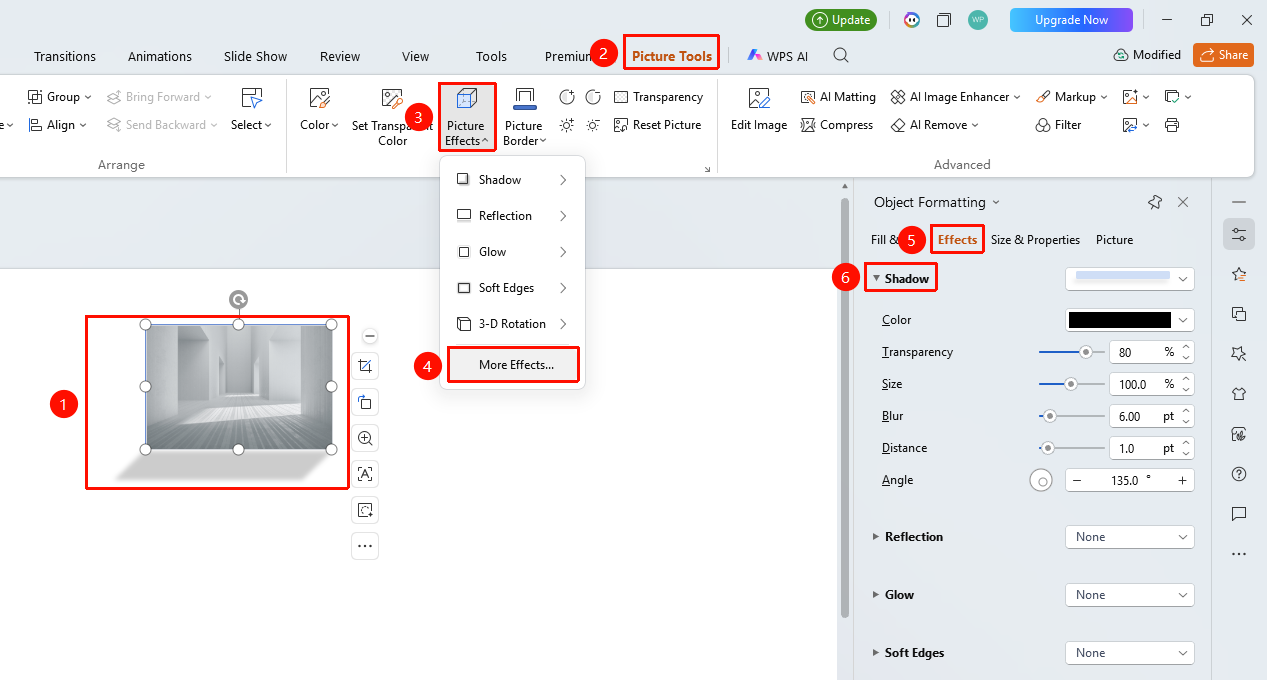Viewport: 1267px width, 680px height.
Task: Click the help question mark in right sidebar
Action: tap(1239, 474)
